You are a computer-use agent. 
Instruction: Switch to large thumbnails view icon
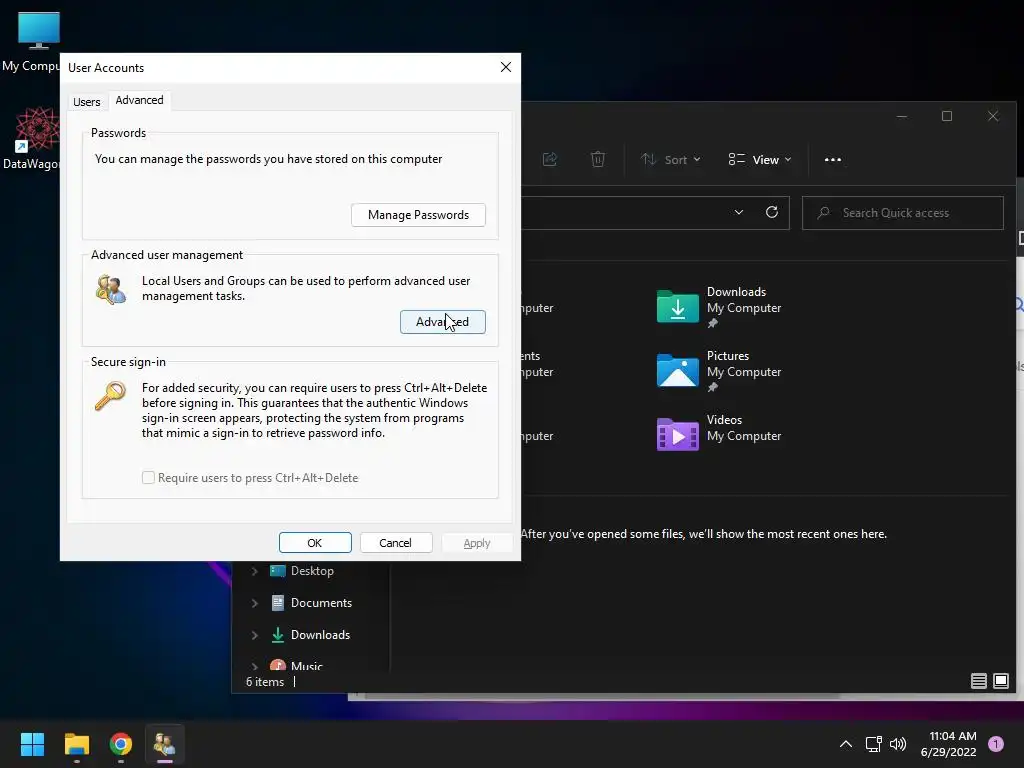(1000, 681)
